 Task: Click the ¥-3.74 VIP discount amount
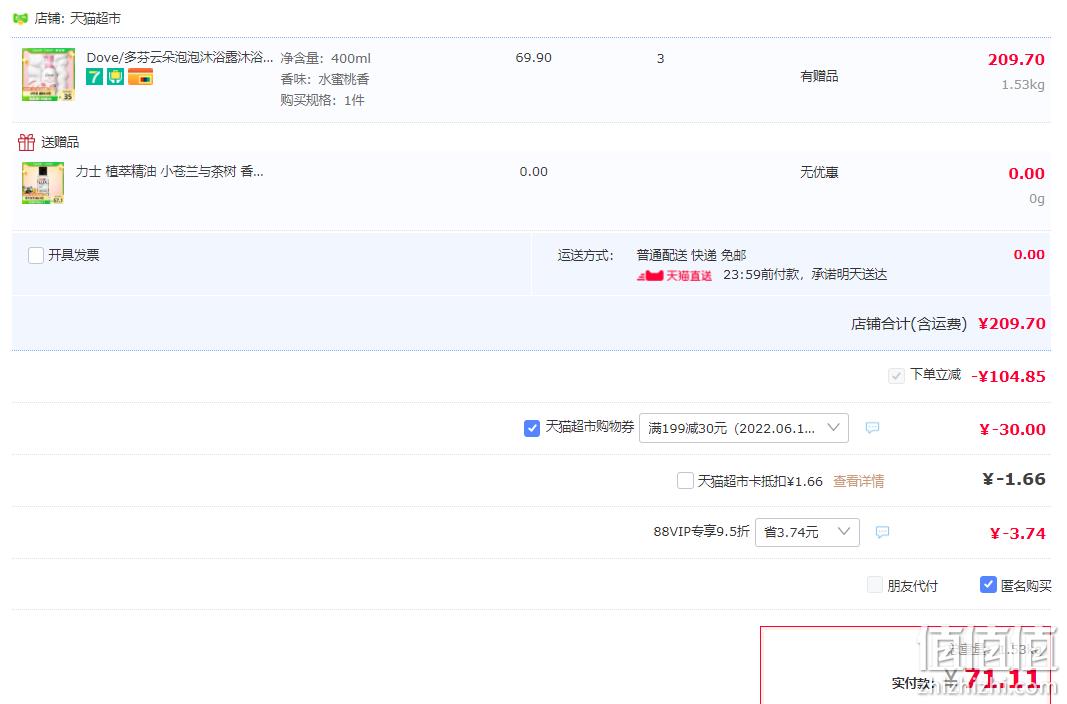(x=1017, y=534)
